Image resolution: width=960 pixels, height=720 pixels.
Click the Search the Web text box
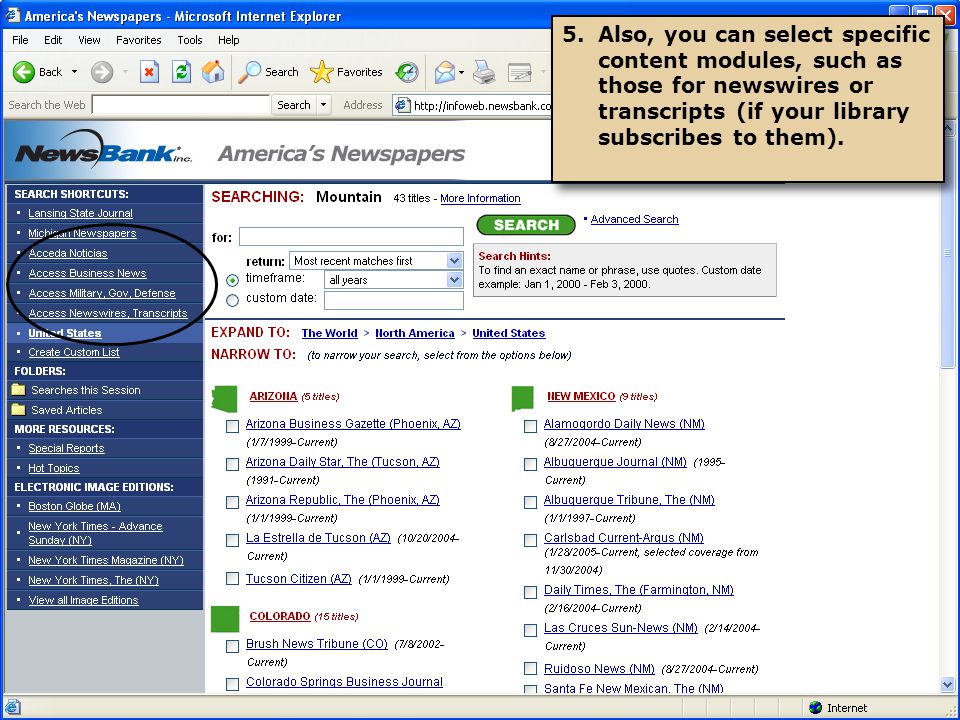[x=181, y=105]
